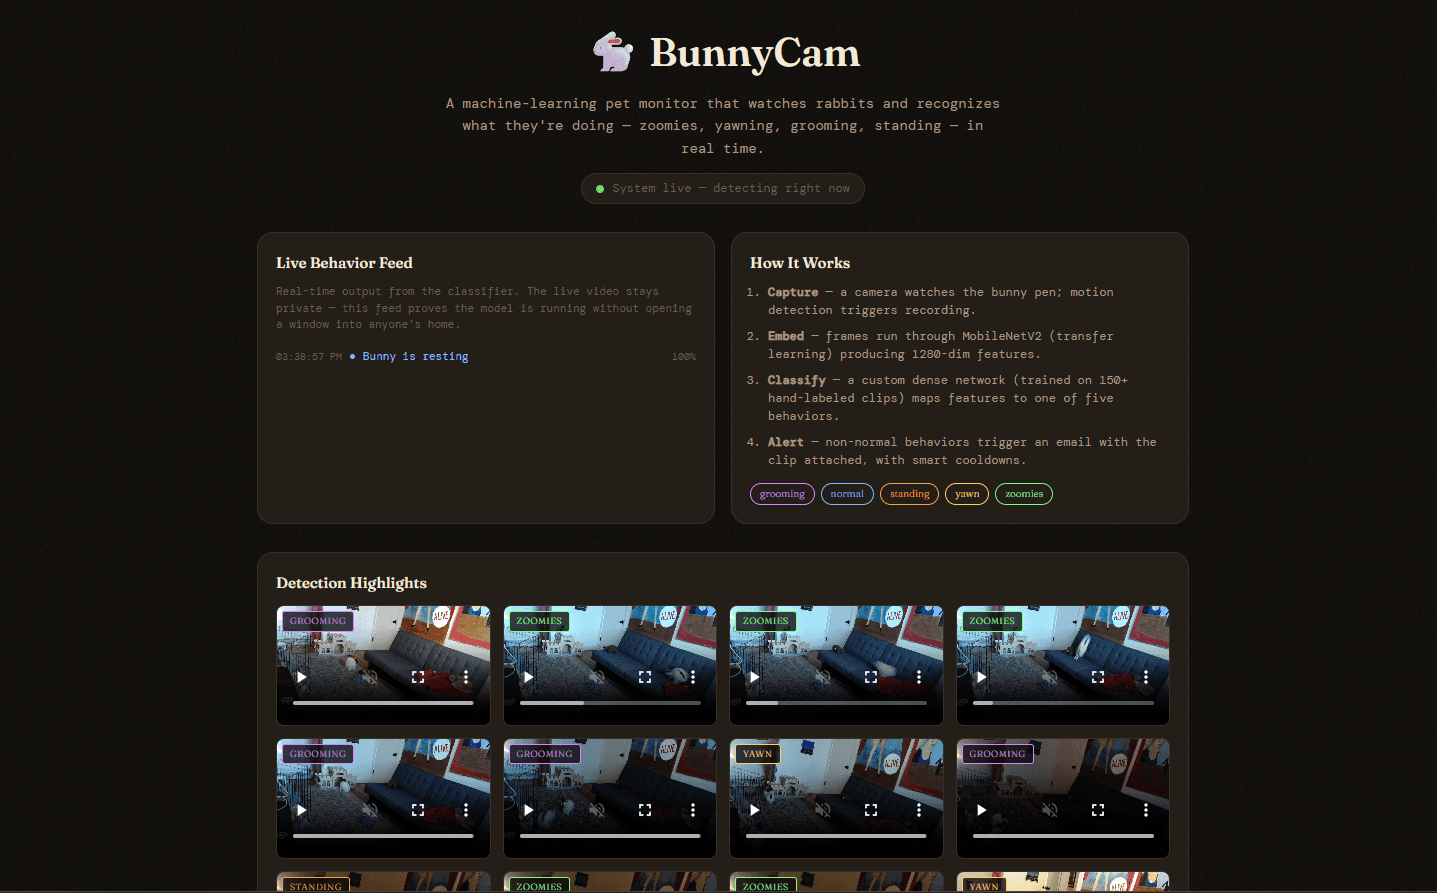Click the YAWN label on second-row clip
This screenshot has width=1437, height=893.
757,754
